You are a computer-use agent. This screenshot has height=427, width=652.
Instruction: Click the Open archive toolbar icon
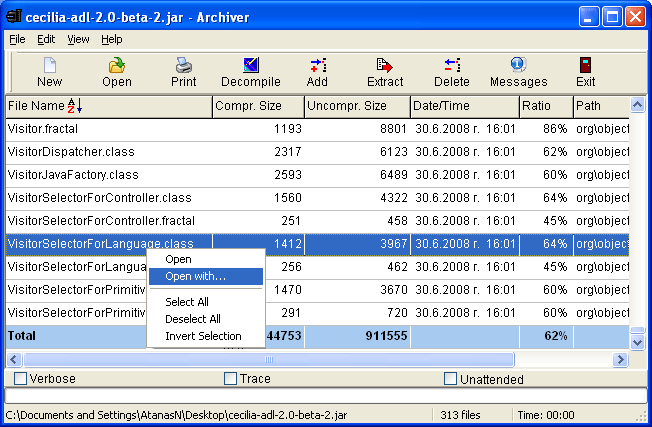(117, 65)
